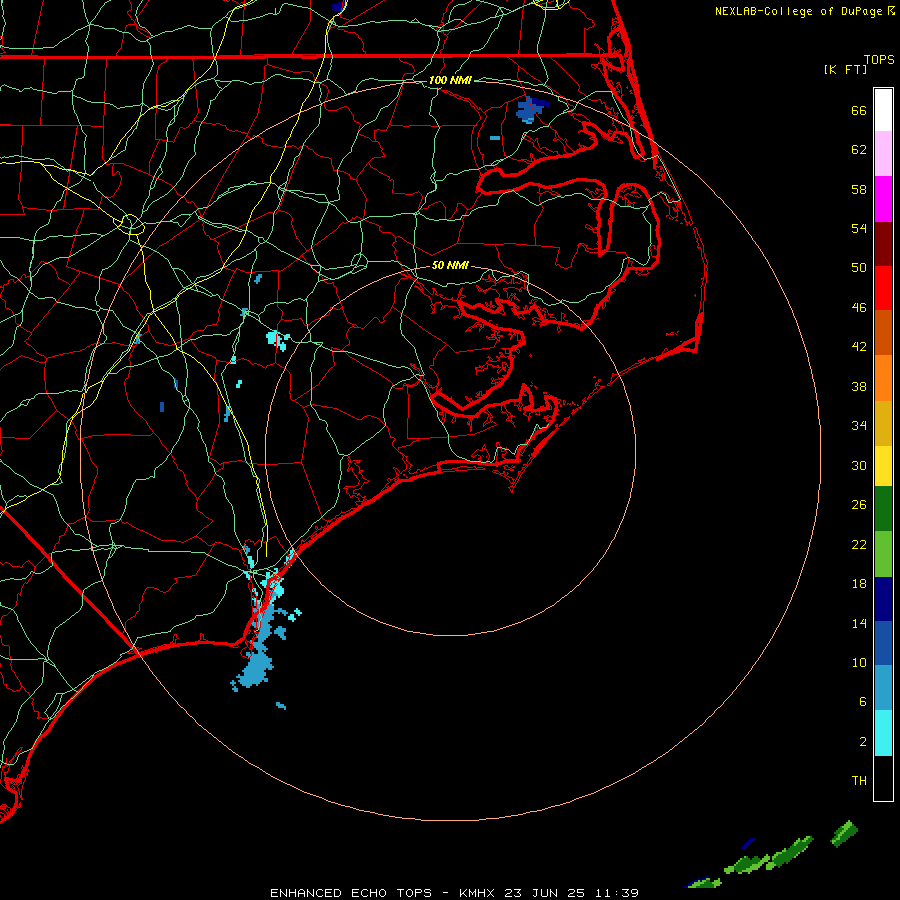Screen dimensions: 900x900
Task: Click the yellow 30 K FT legend swatch
Action: tap(883, 466)
